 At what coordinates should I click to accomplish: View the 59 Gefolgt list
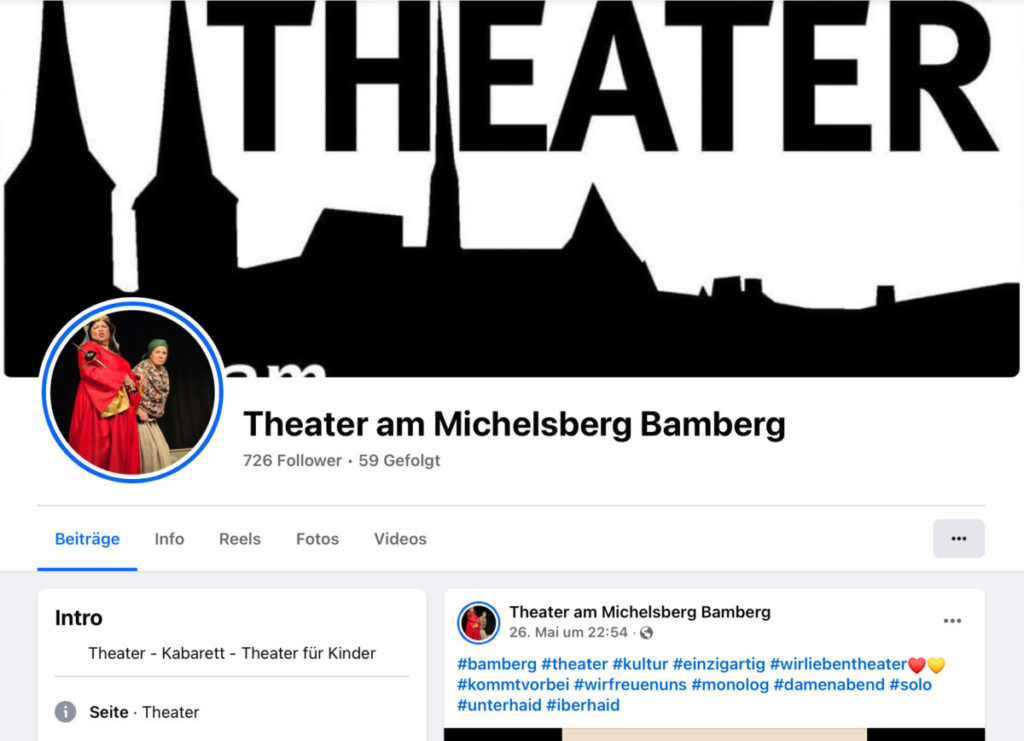[x=399, y=460]
